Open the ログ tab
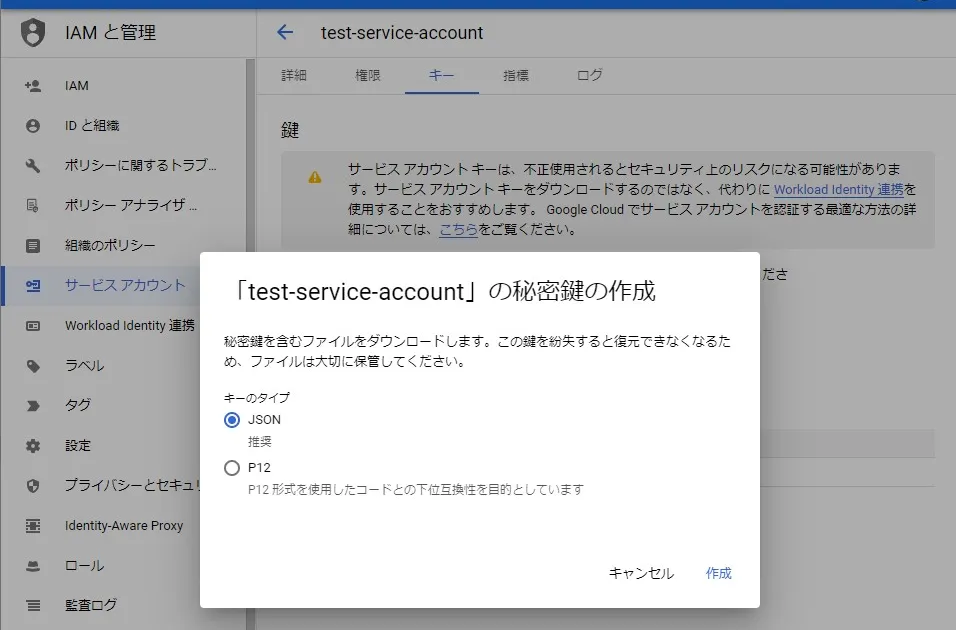Image resolution: width=956 pixels, height=630 pixels. [590, 76]
